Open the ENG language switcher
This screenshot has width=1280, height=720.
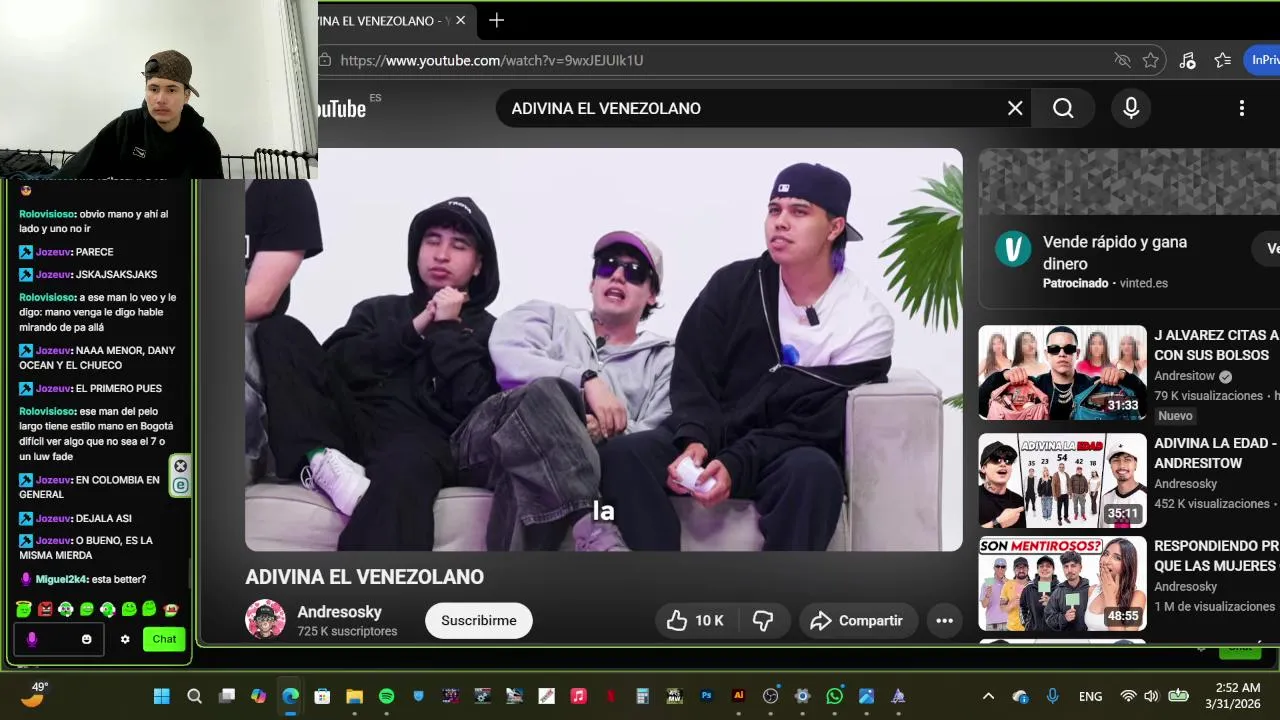click(x=1090, y=697)
